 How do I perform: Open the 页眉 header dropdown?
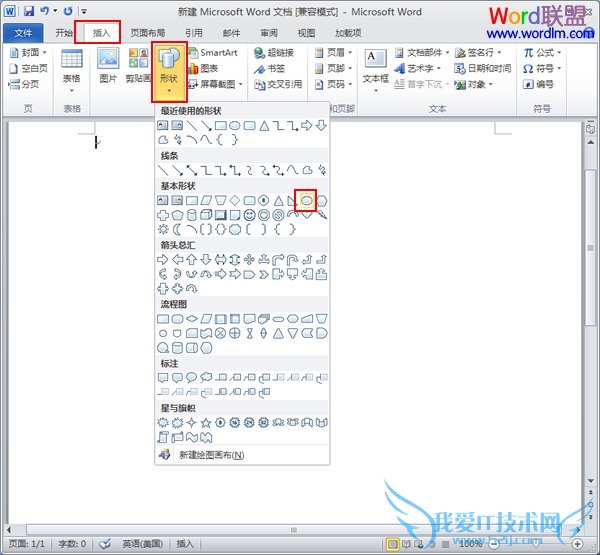(333, 52)
